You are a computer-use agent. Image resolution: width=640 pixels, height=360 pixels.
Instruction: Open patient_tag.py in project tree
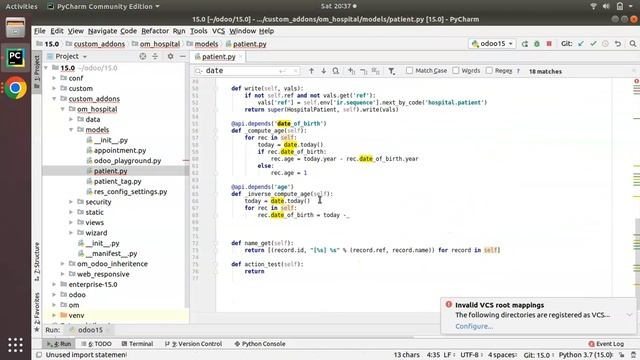[118, 181]
